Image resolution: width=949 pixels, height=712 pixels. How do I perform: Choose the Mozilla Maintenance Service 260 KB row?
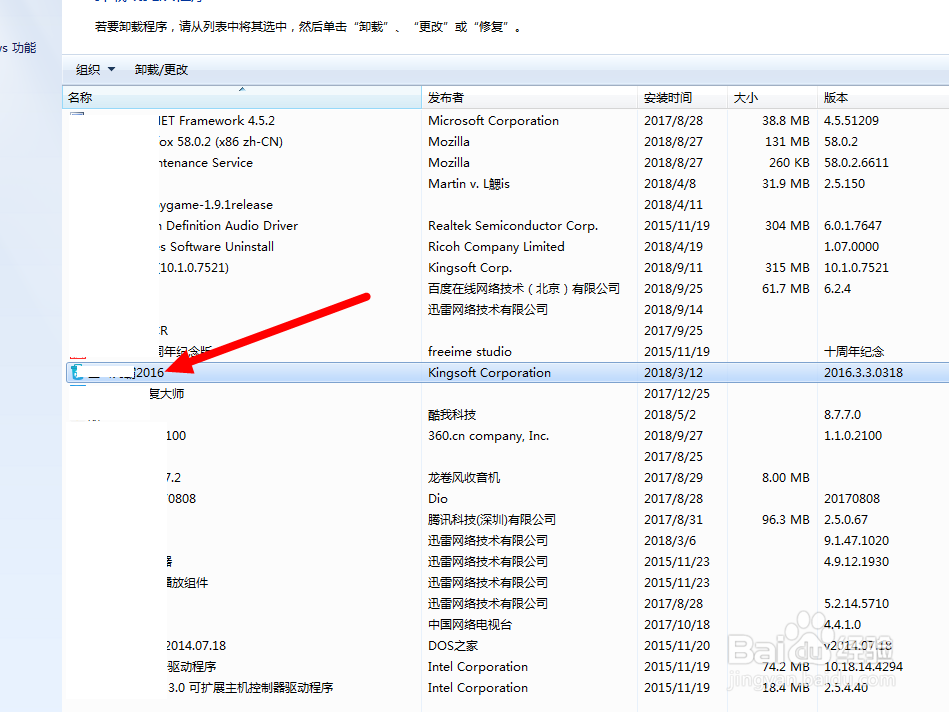click(x=507, y=163)
